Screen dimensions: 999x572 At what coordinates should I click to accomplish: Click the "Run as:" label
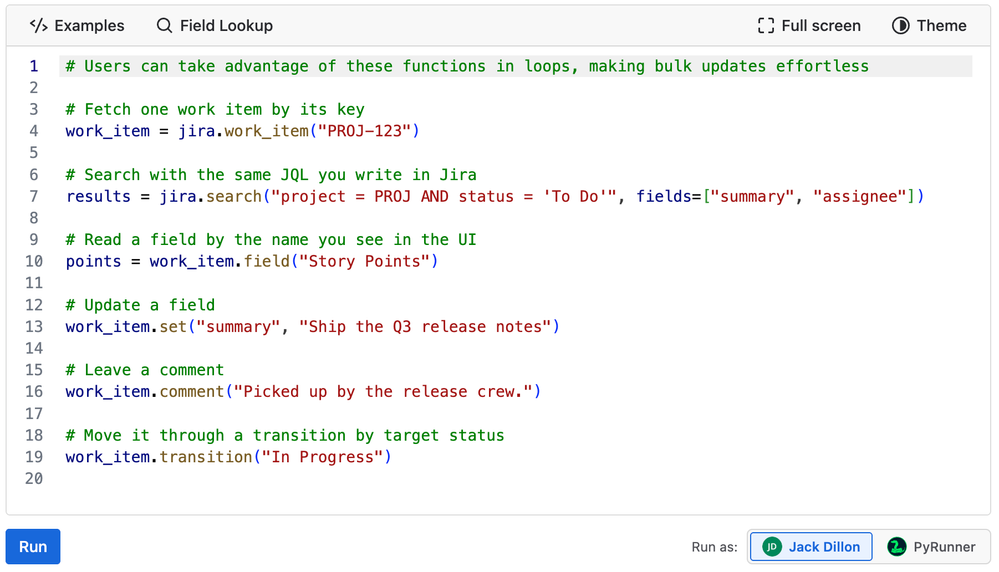[715, 547]
